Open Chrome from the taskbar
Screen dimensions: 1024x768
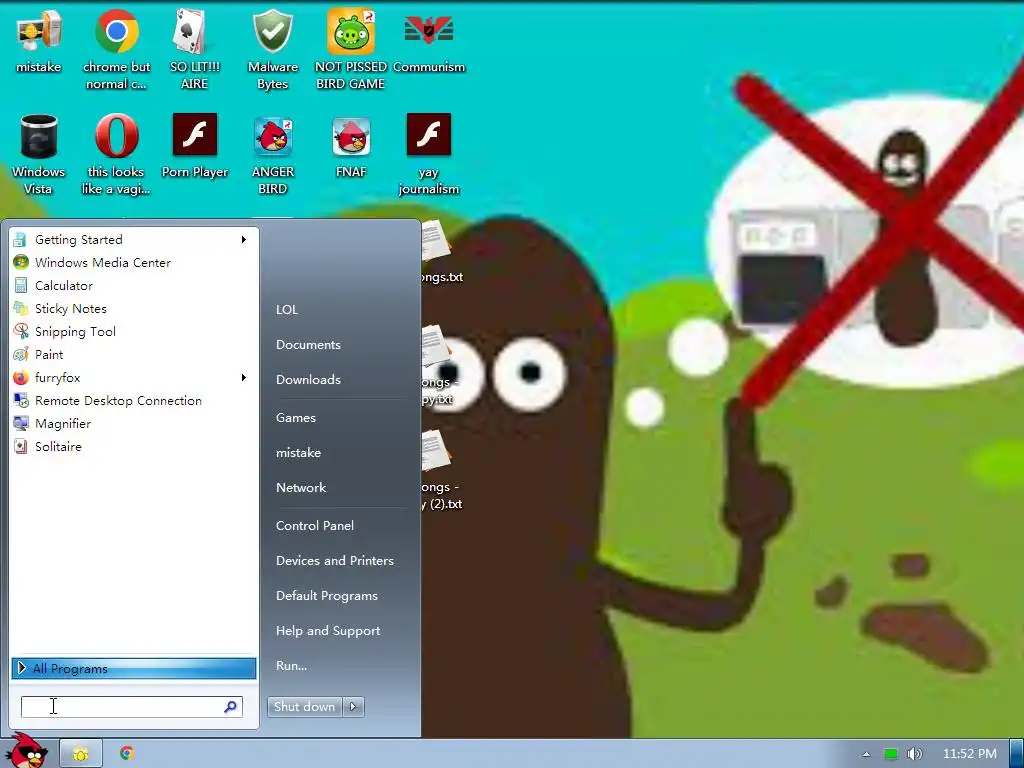coord(127,753)
